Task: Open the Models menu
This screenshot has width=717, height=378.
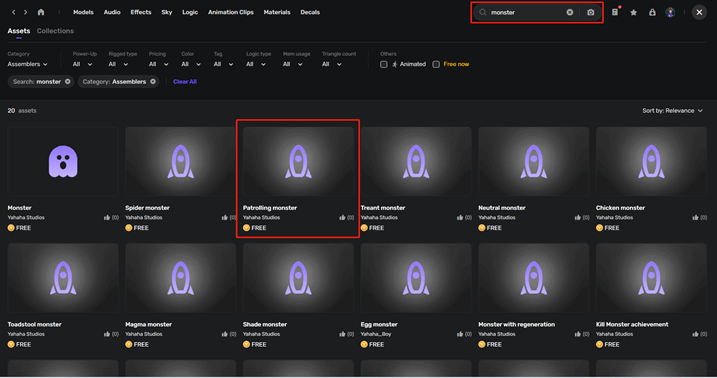Action: coord(83,12)
